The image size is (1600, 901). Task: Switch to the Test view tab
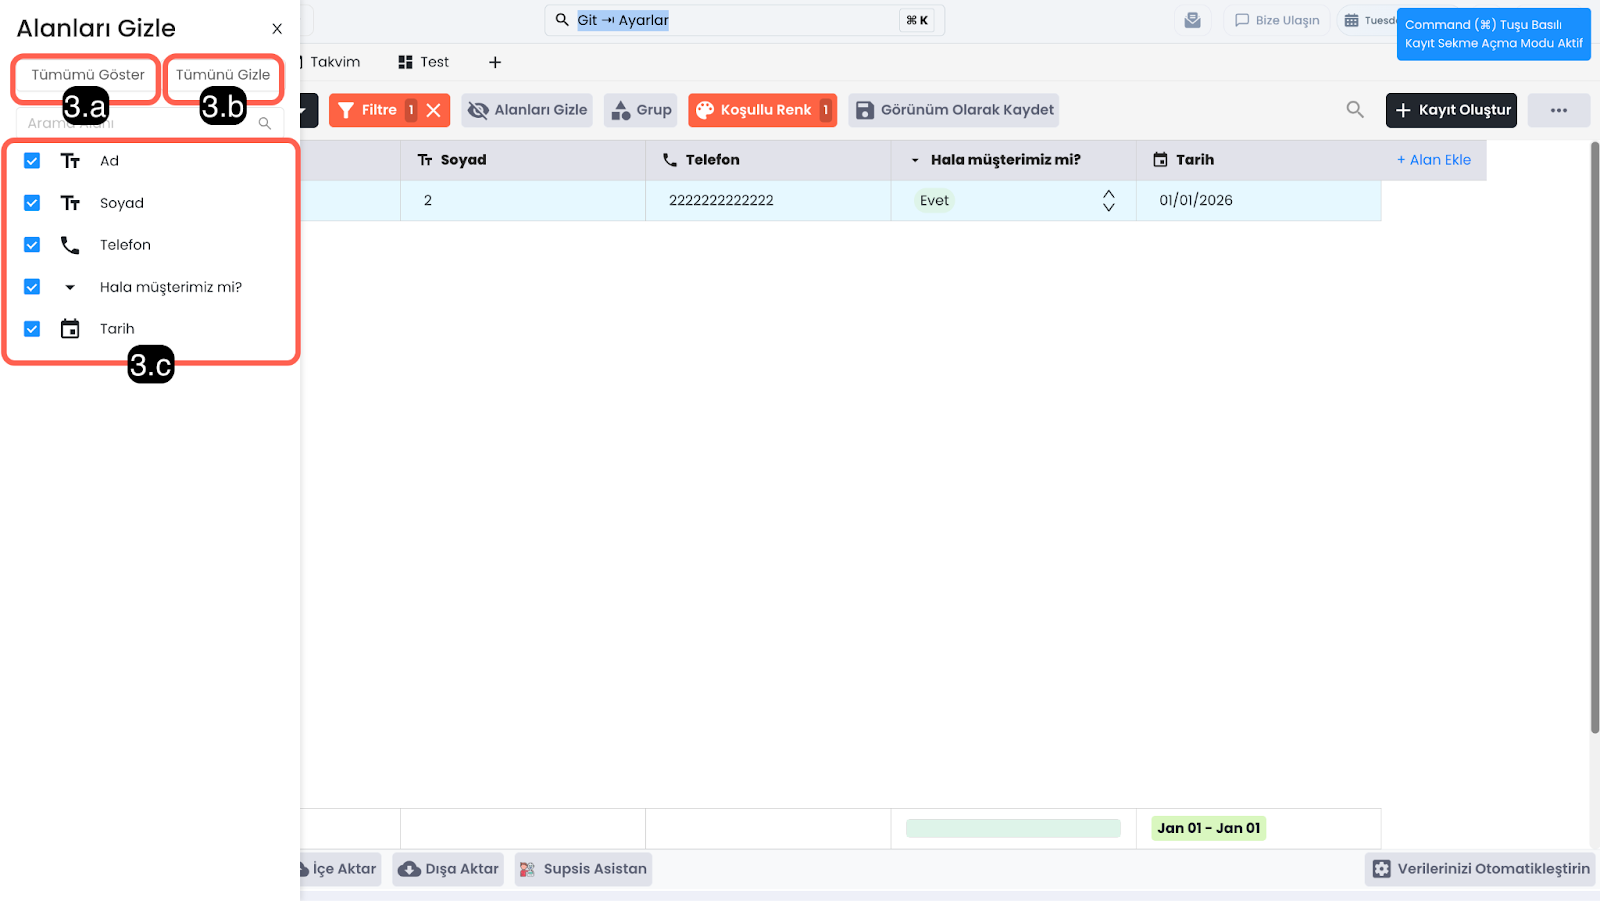(424, 62)
